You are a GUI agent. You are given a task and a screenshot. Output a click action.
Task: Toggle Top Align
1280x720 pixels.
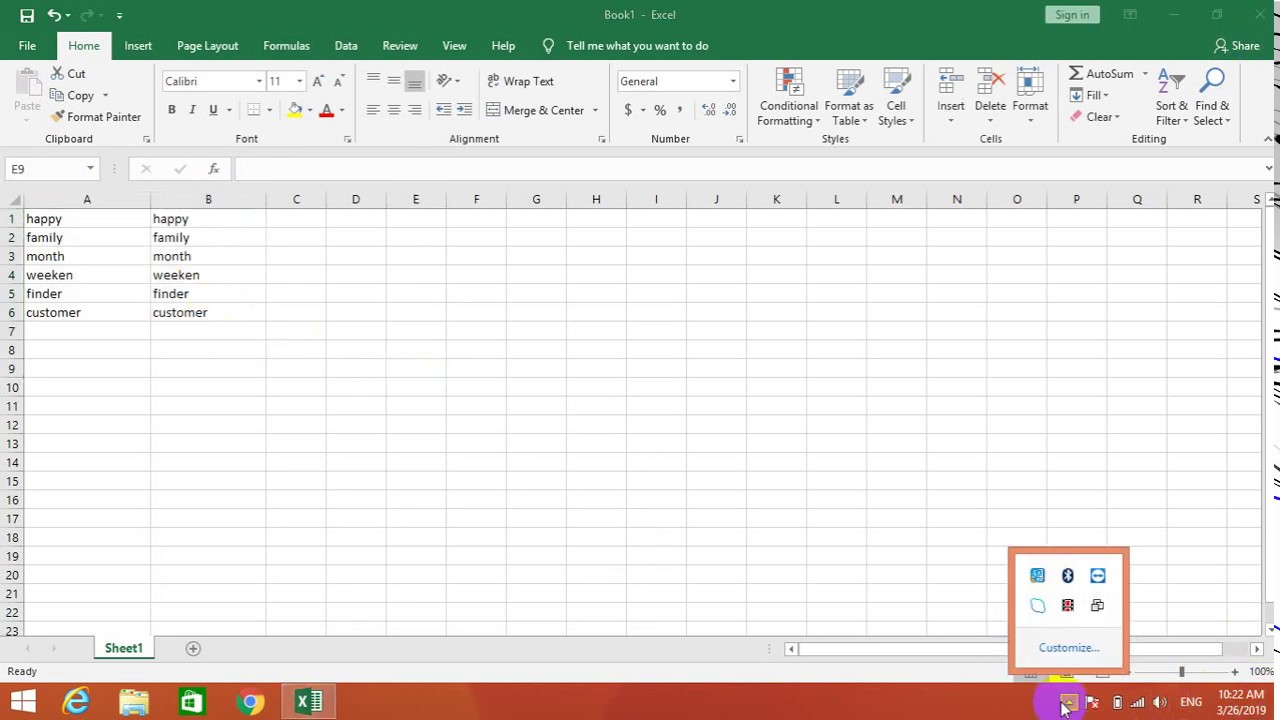(x=373, y=81)
